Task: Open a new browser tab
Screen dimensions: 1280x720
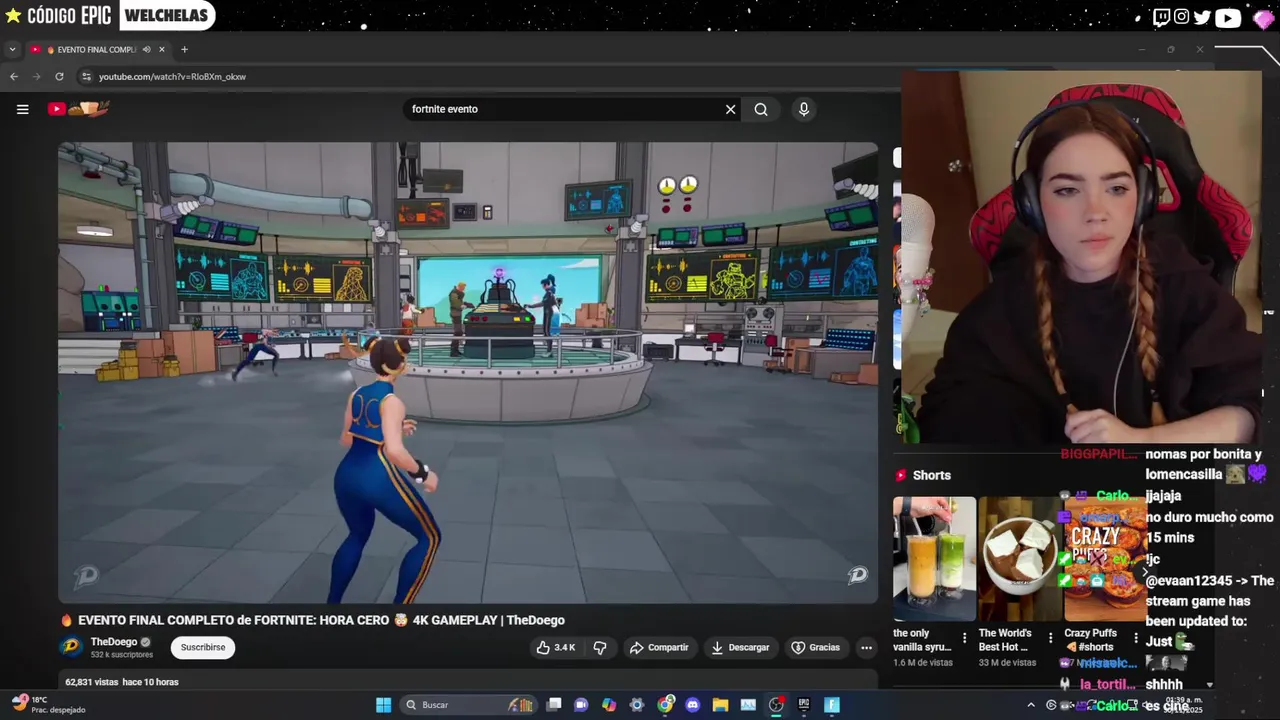Action: [x=184, y=49]
